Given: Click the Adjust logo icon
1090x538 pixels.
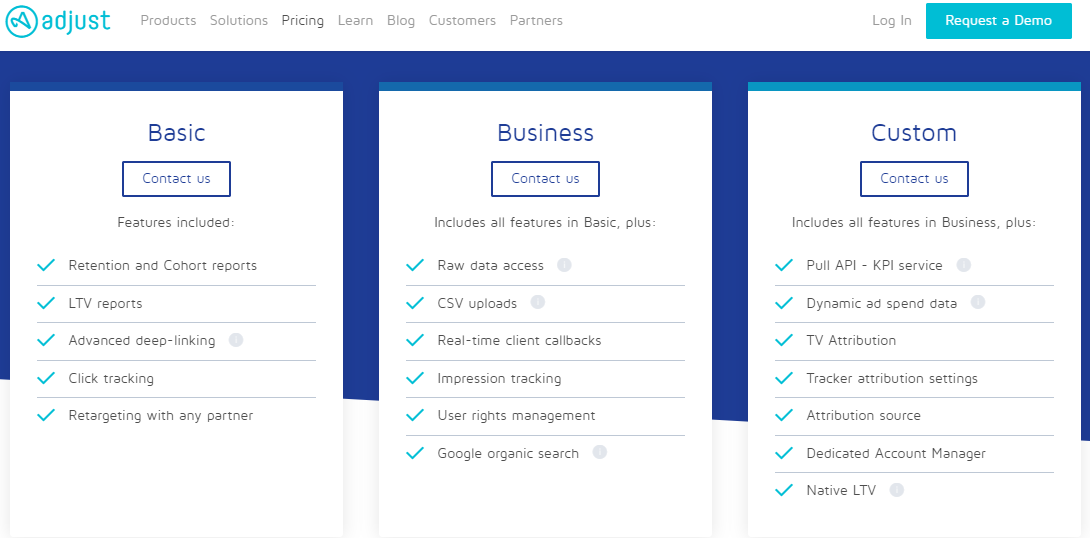Looking at the screenshot, I should (20, 22).
